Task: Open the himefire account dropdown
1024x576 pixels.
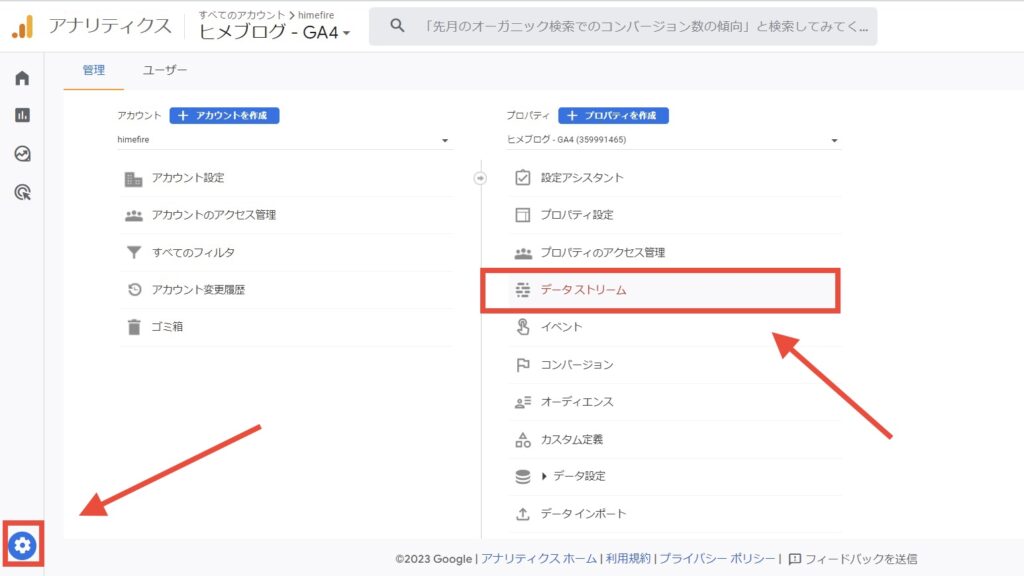Action: pyautogui.click(x=285, y=140)
